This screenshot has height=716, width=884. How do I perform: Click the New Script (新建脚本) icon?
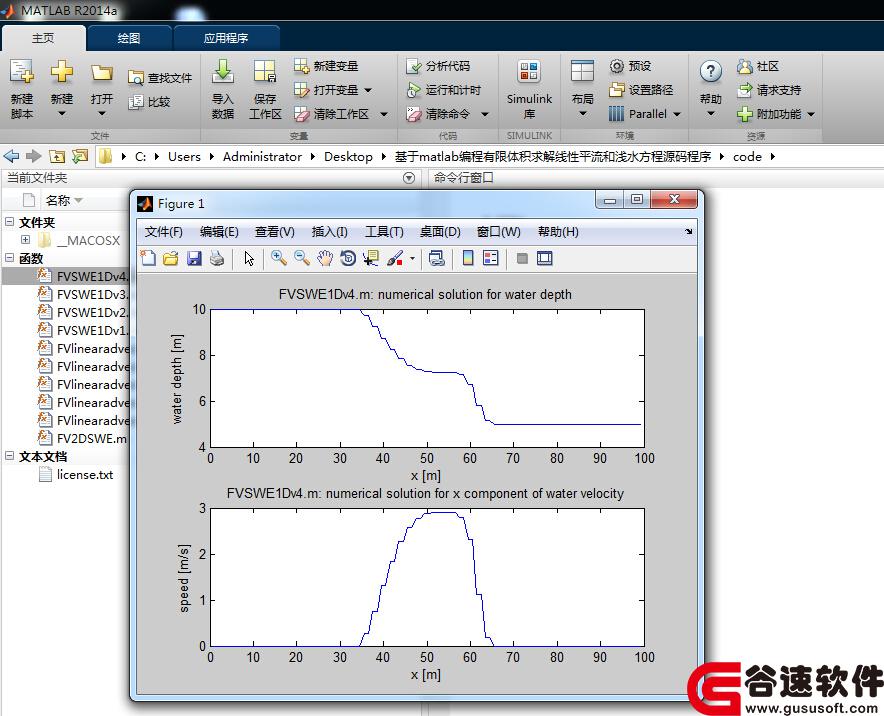pos(22,72)
